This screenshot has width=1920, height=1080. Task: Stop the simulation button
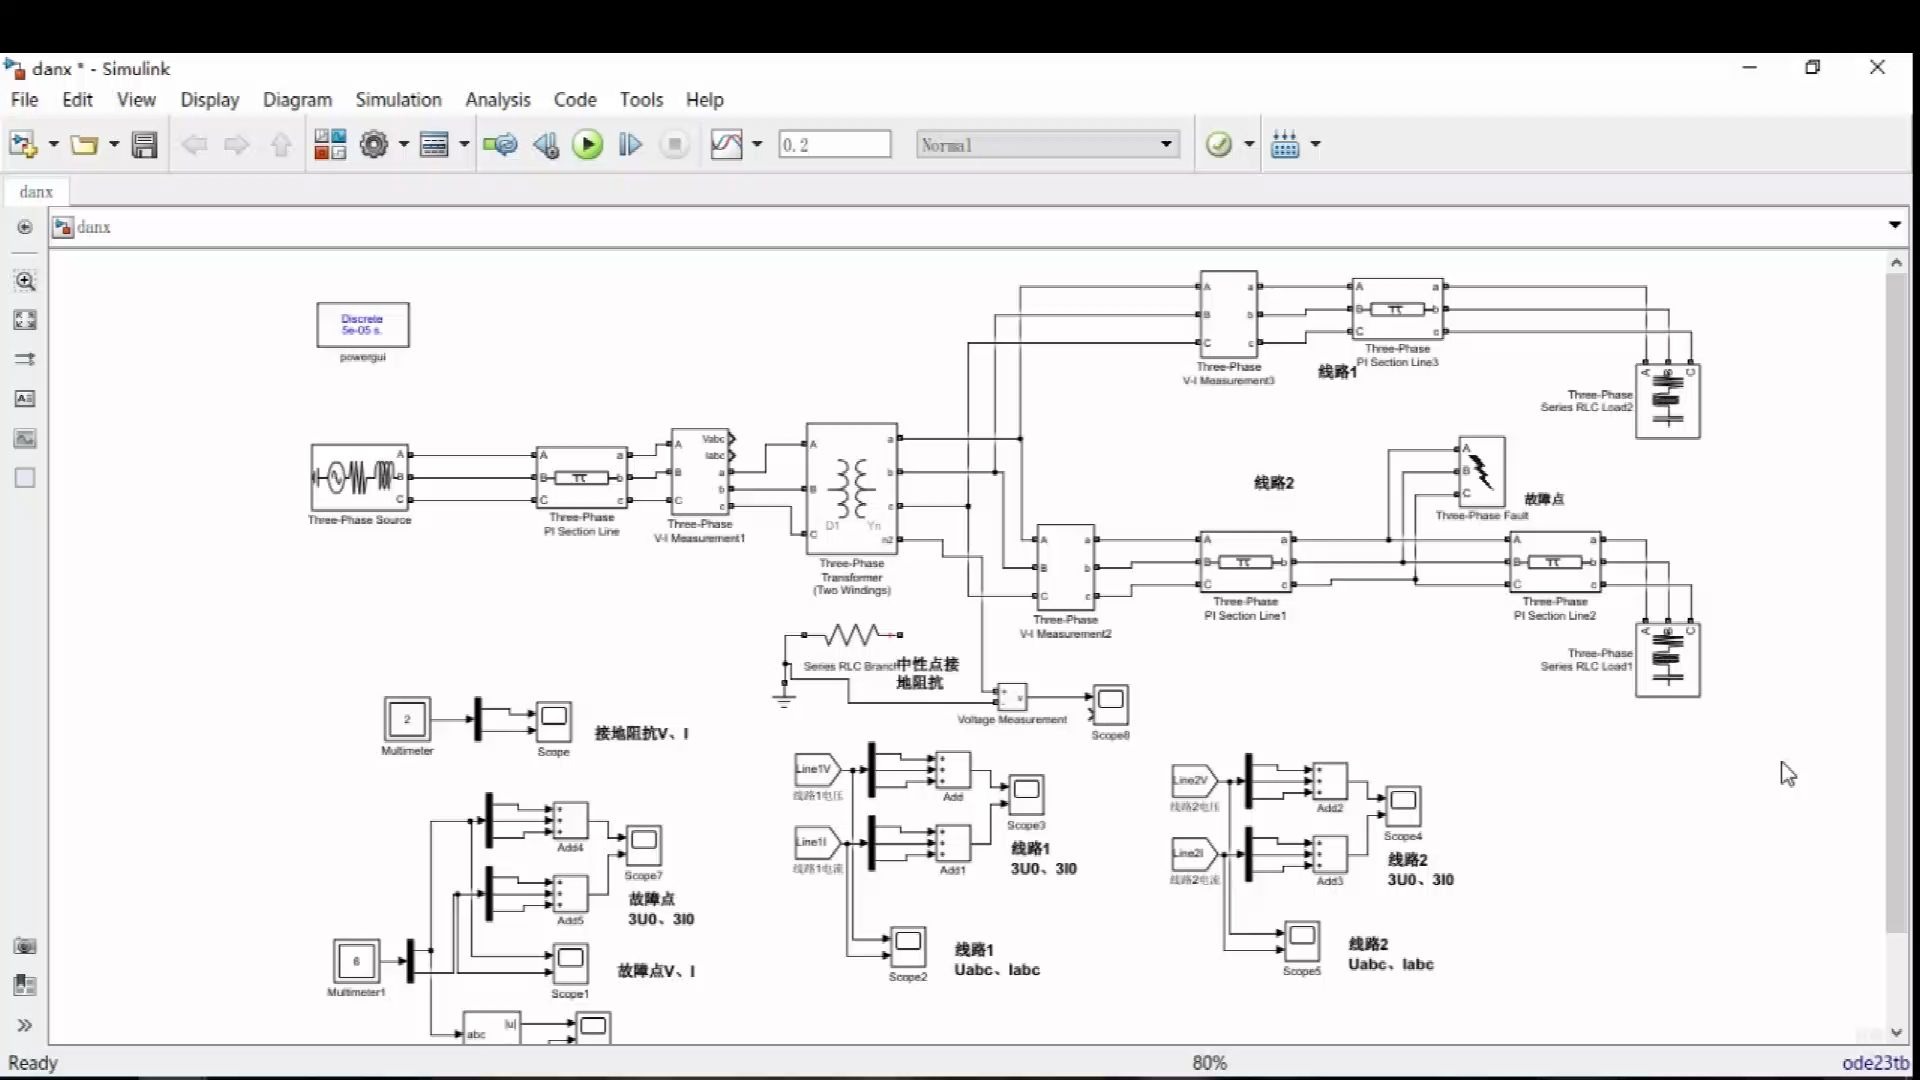[675, 145]
